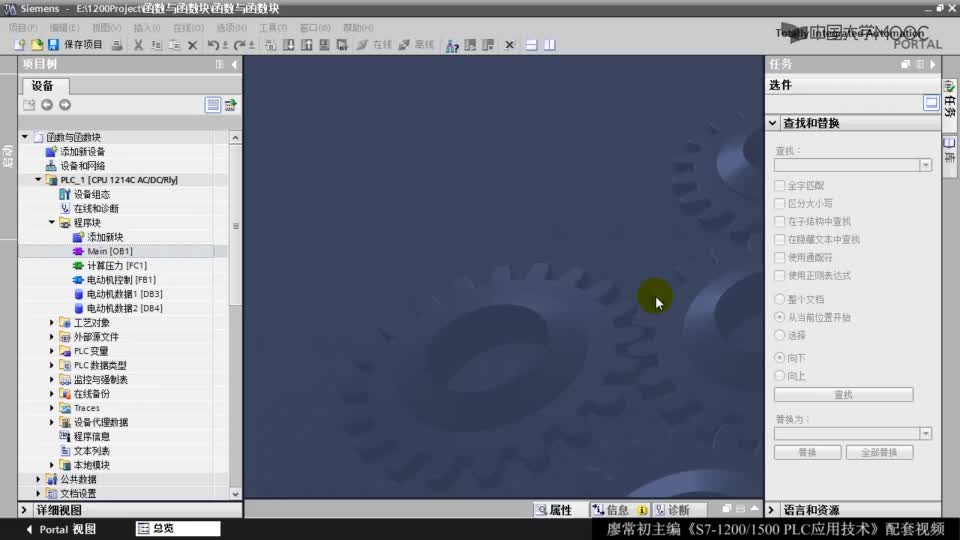The image size is (960, 540).
Task: Paste using the toolbar paste icon
Action: tap(174, 45)
